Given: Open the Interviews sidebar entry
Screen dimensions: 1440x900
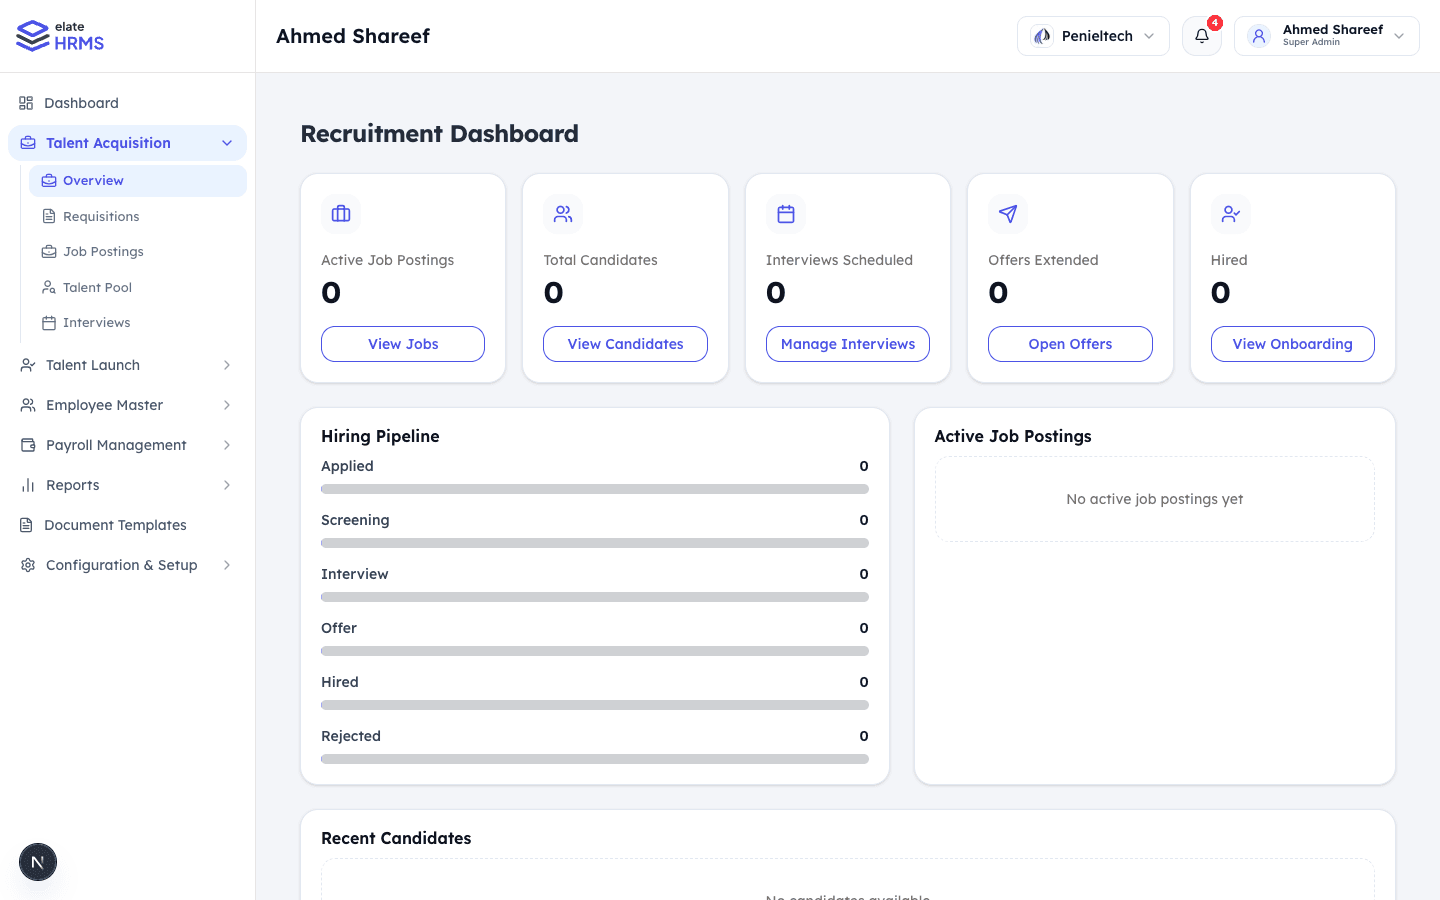Looking at the screenshot, I should (97, 322).
